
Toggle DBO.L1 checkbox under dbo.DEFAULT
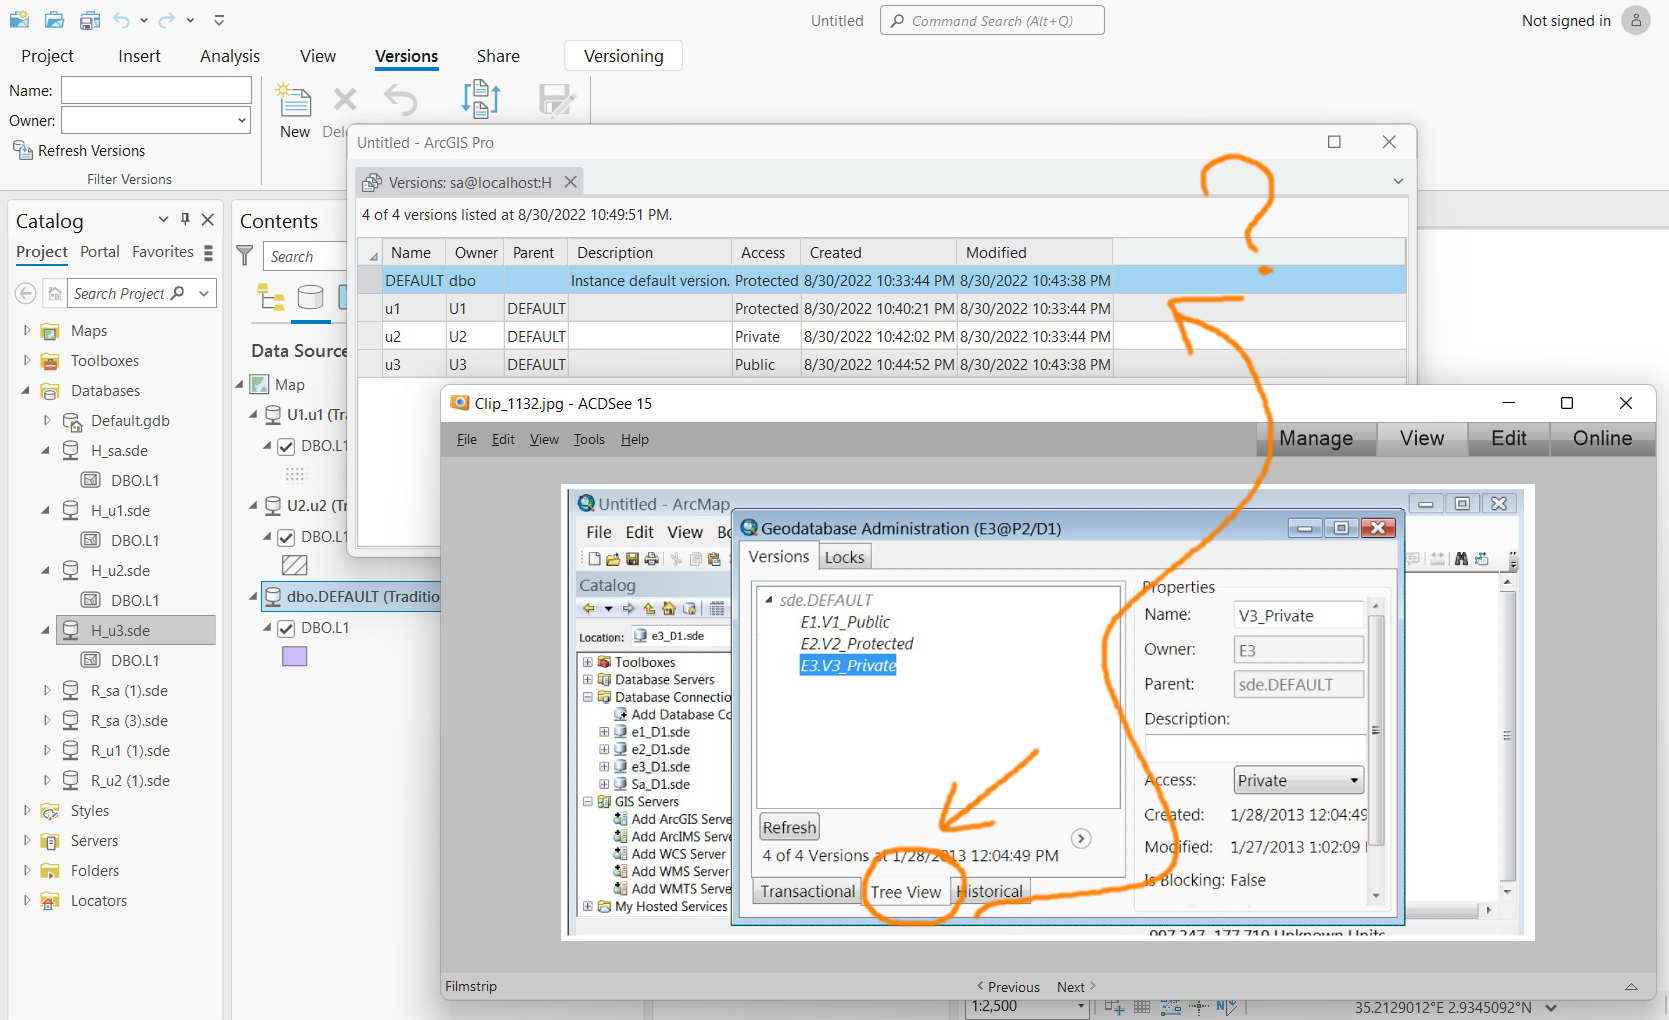(x=286, y=628)
